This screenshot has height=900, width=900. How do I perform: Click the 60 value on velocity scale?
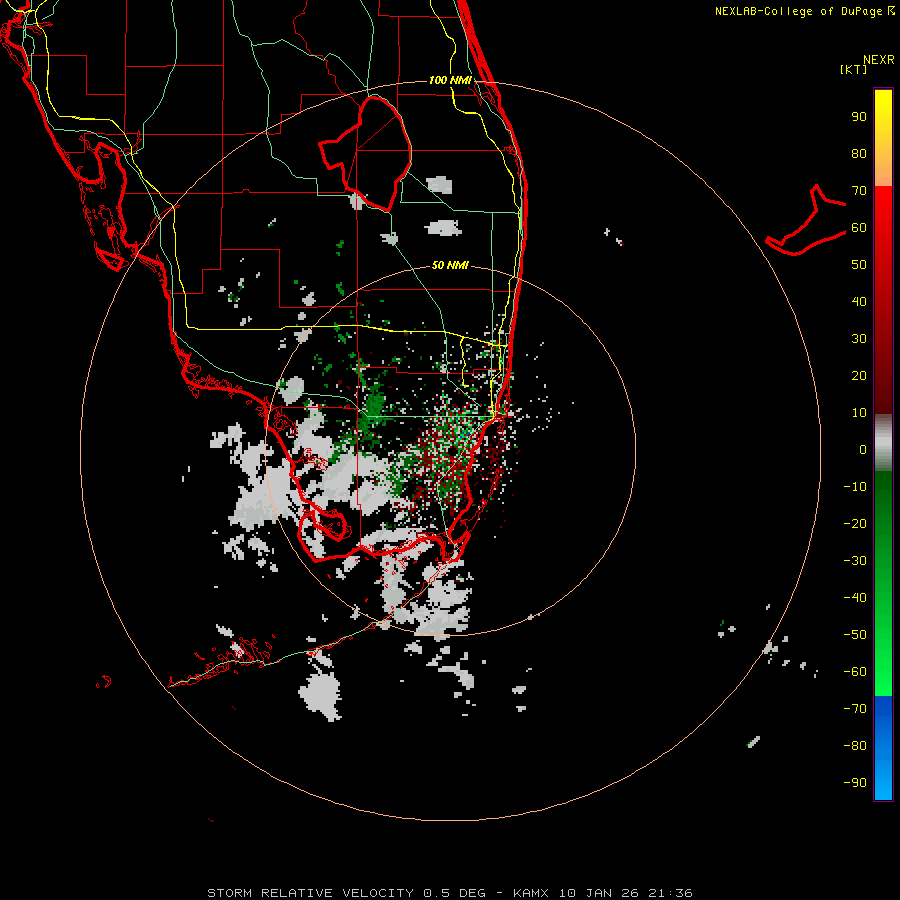(859, 228)
